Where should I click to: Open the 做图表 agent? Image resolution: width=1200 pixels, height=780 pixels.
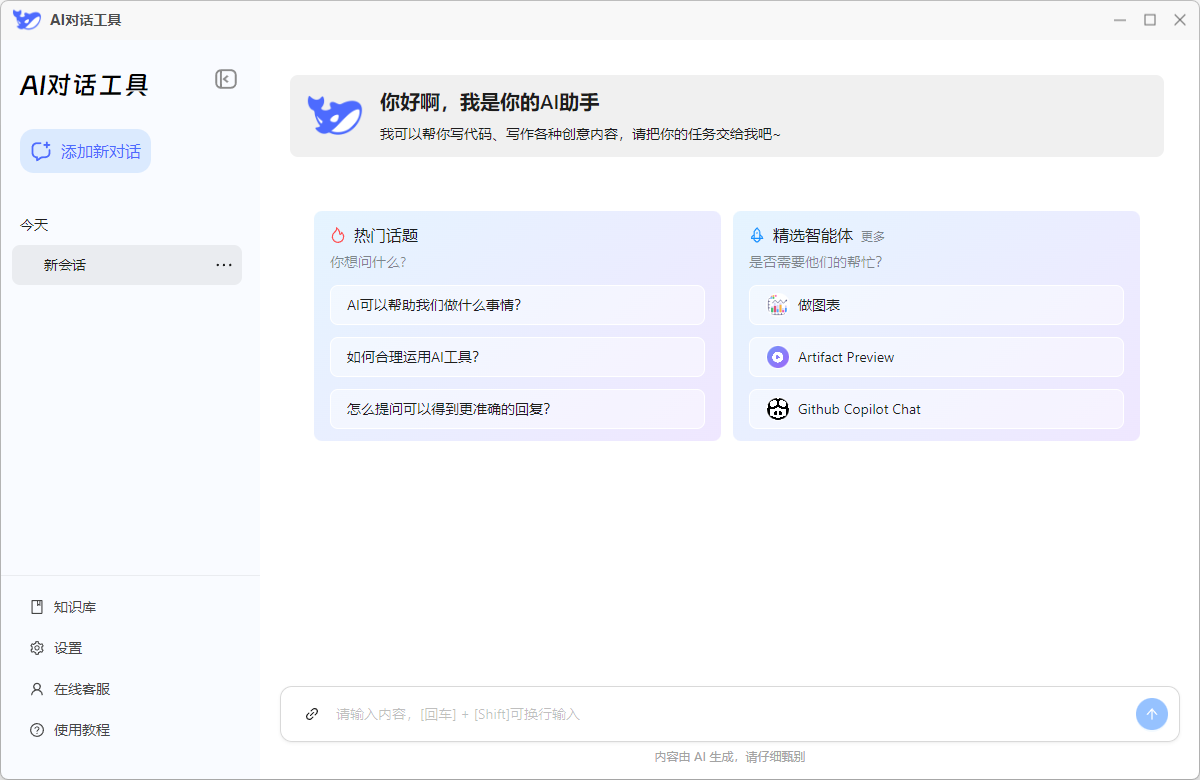pos(936,305)
